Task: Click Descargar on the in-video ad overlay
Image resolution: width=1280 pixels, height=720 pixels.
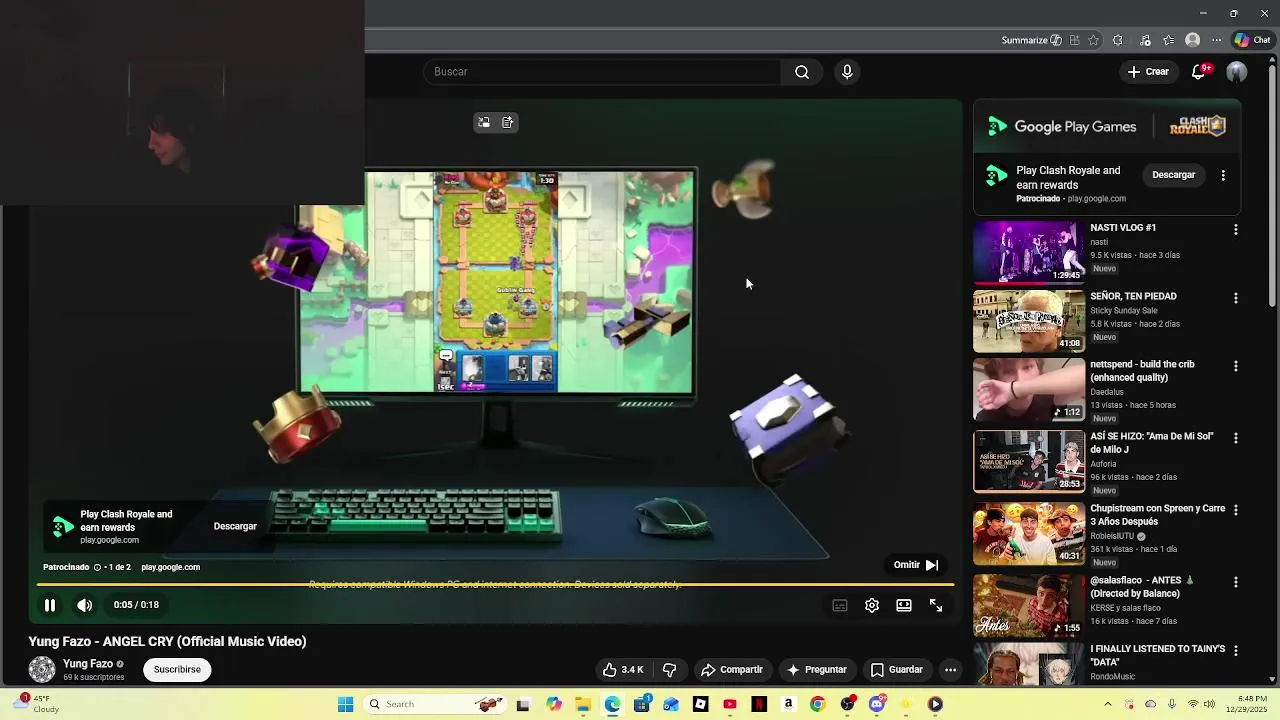Action: [235, 526]
